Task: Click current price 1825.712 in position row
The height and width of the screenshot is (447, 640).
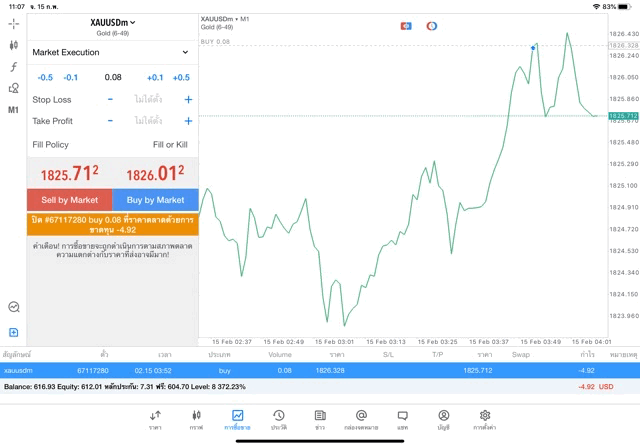Action: coord(478,371)
